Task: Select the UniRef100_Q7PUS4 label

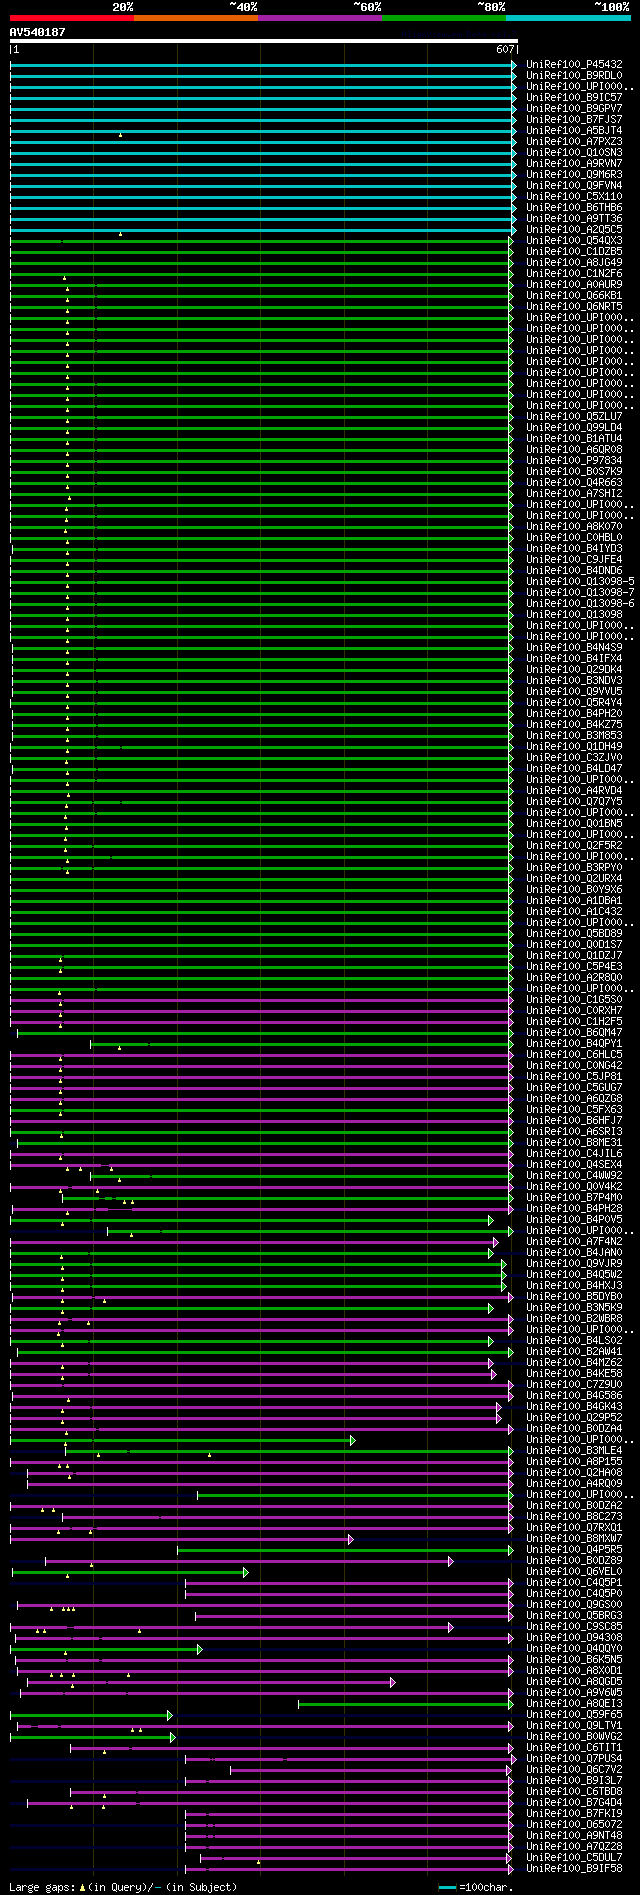Action: click(x=574, y=1758)
